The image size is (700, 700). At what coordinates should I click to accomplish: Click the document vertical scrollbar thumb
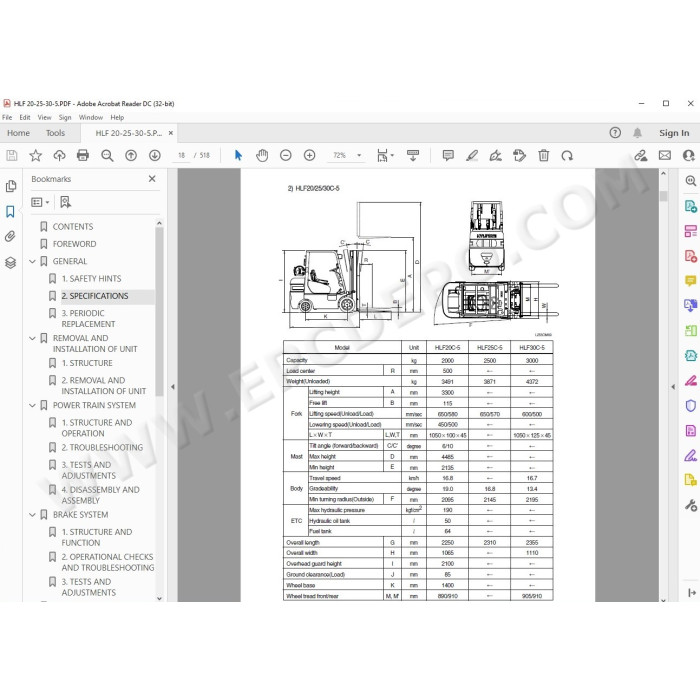663,196
